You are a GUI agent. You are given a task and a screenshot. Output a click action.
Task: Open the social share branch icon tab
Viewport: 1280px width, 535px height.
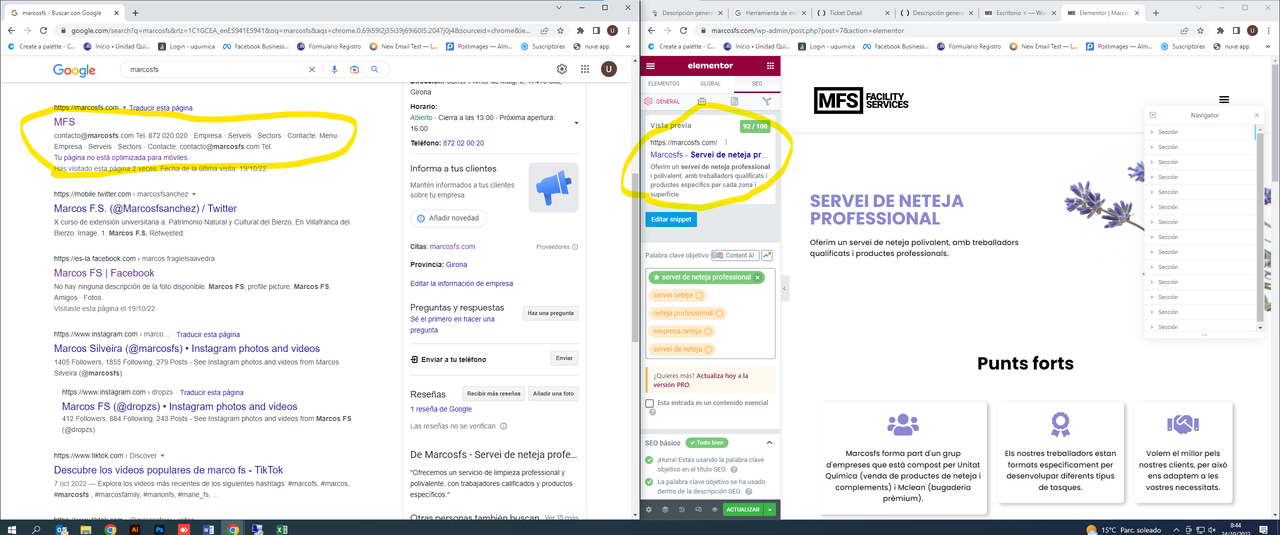pos(767,101)
